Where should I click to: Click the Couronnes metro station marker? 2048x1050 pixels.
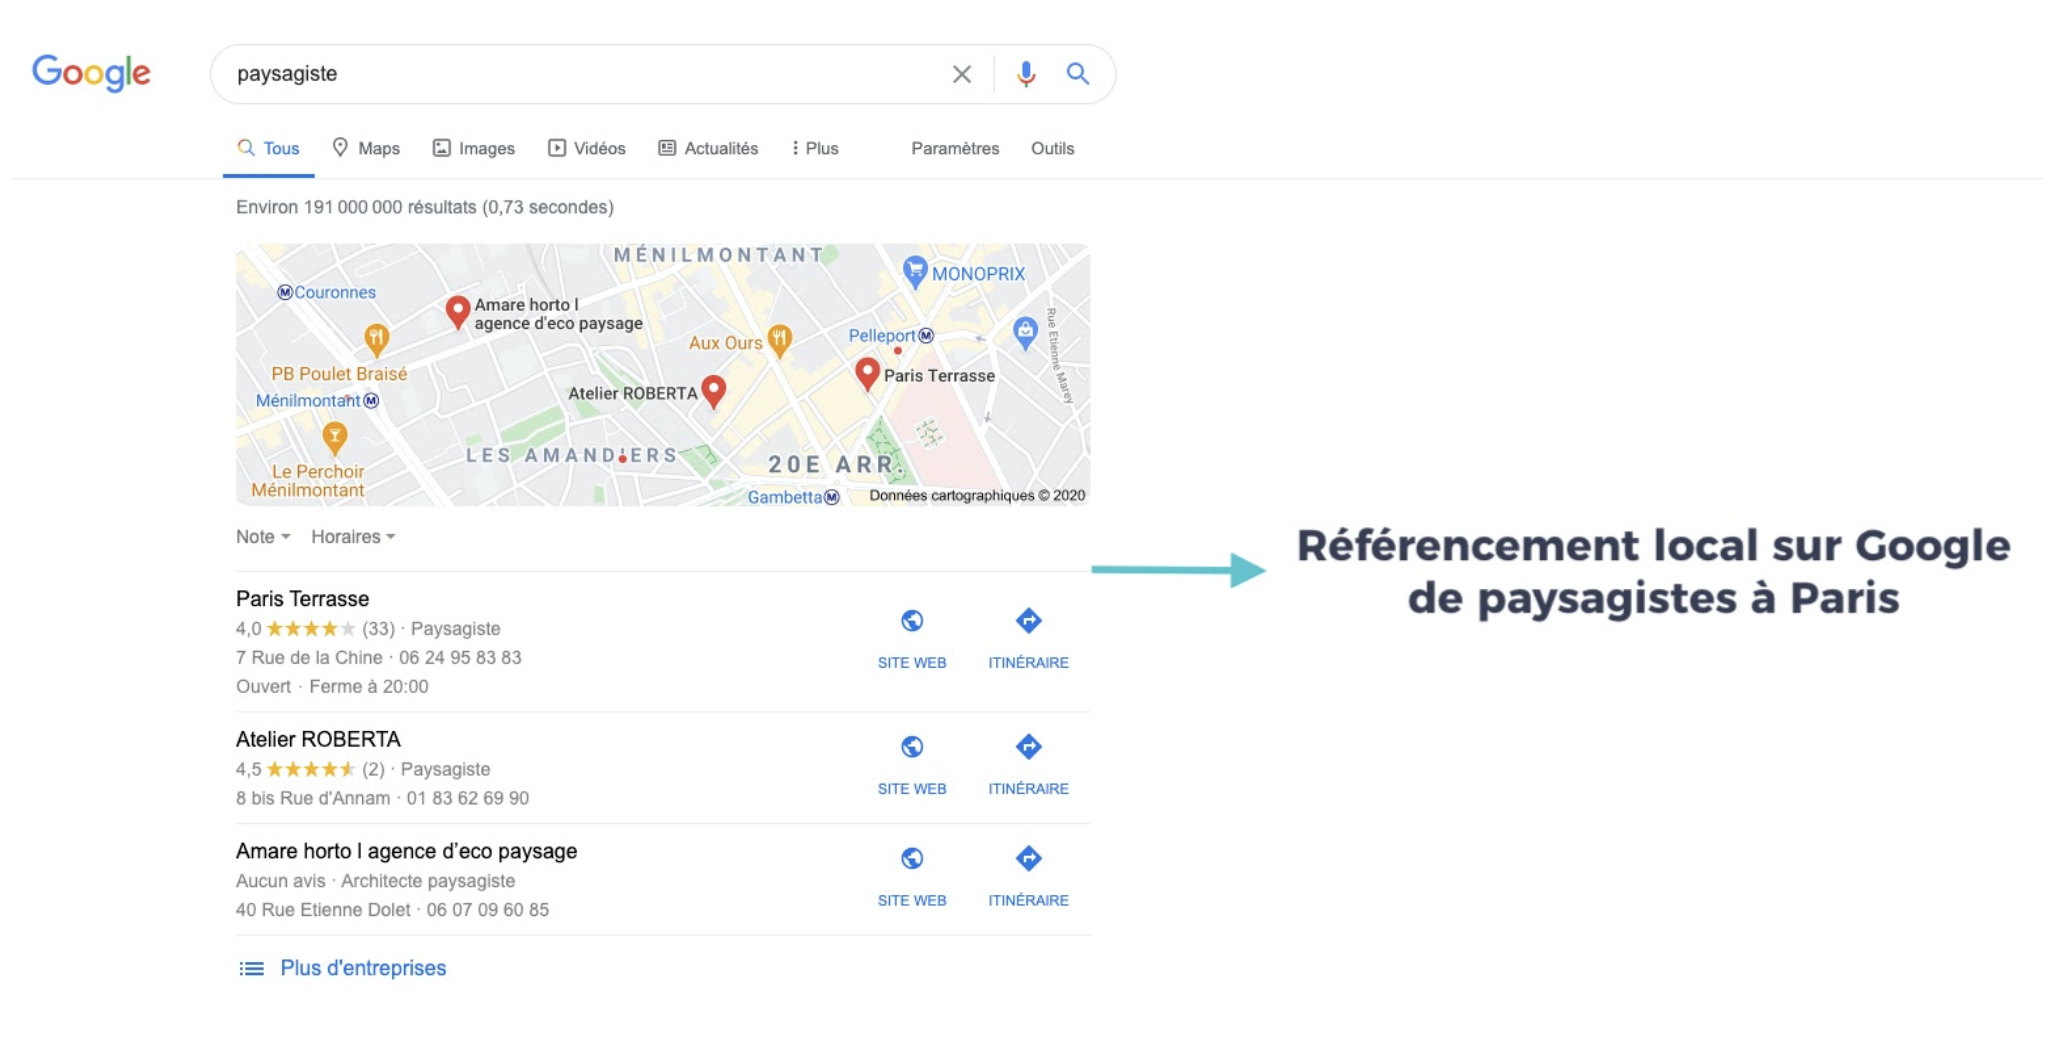pyautogui.click(x=285, y=292)
